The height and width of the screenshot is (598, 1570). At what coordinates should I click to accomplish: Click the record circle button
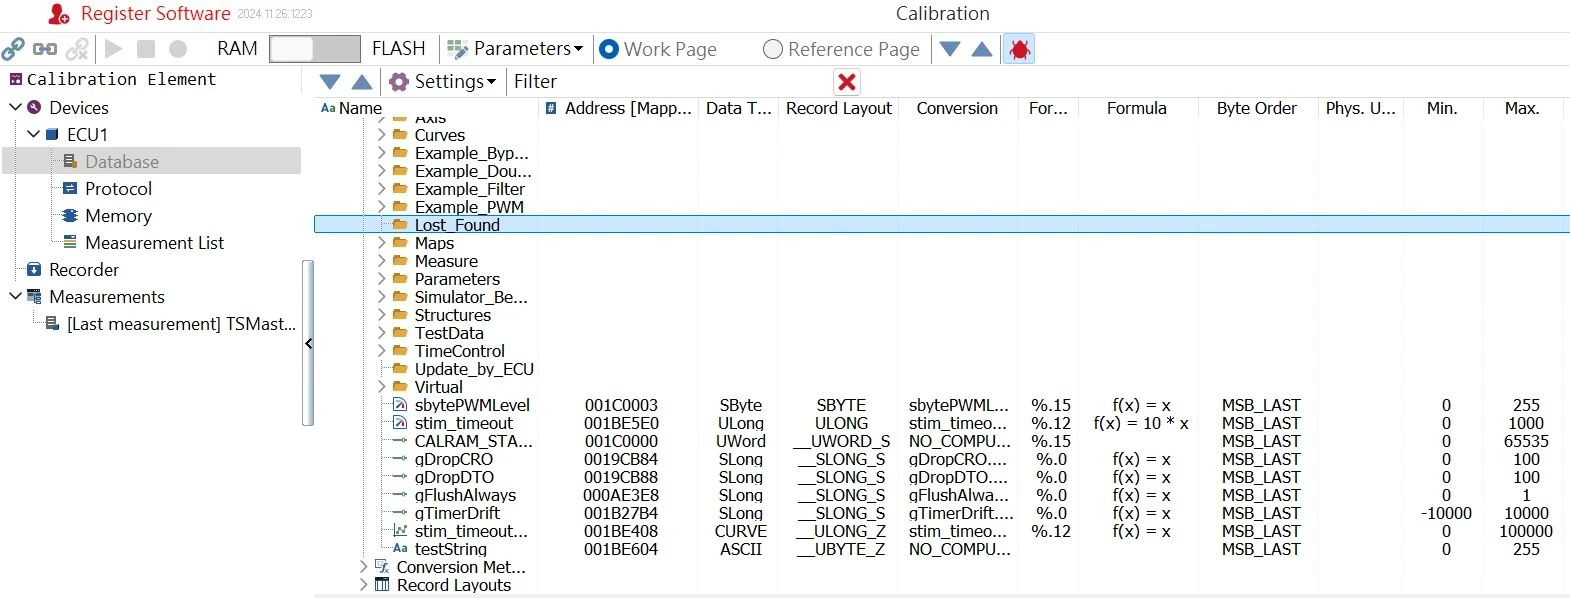tap(178, 48)
